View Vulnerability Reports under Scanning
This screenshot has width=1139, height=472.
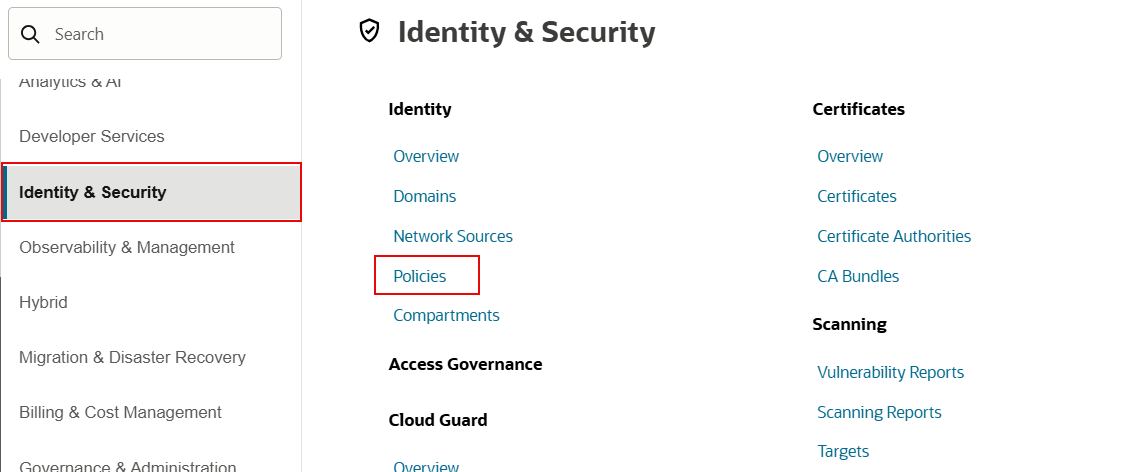[891, 373]
